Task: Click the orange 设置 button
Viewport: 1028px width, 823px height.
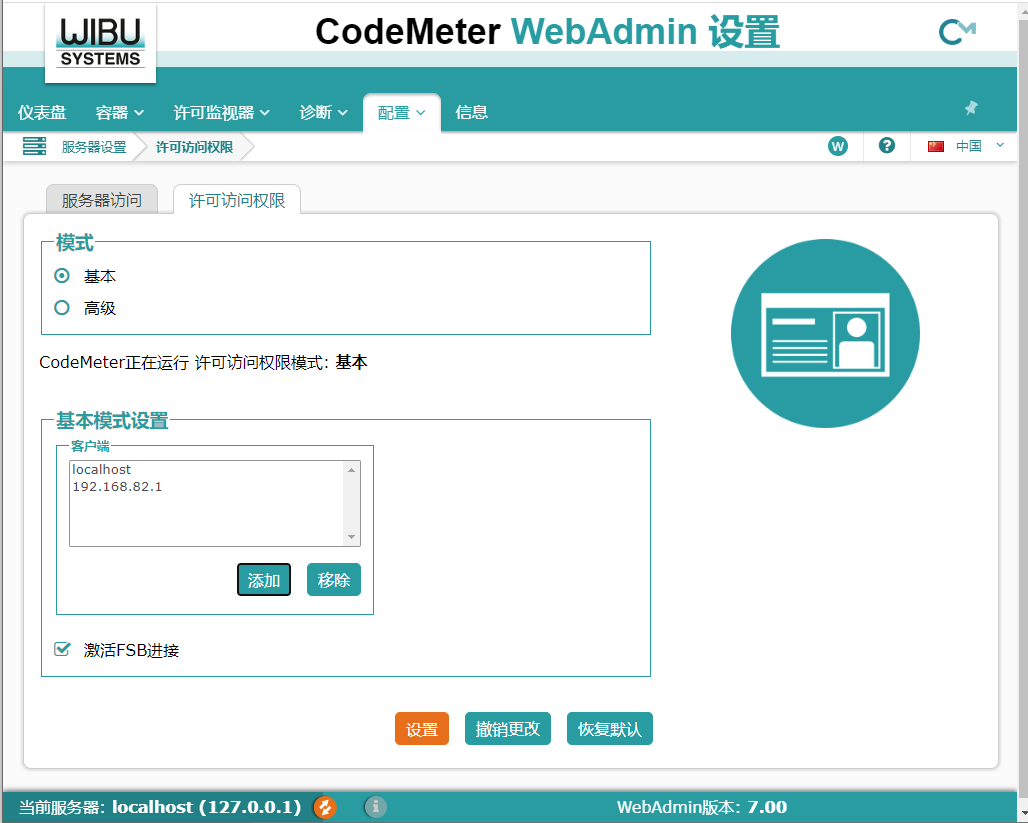Action: [x=422, y=729]
